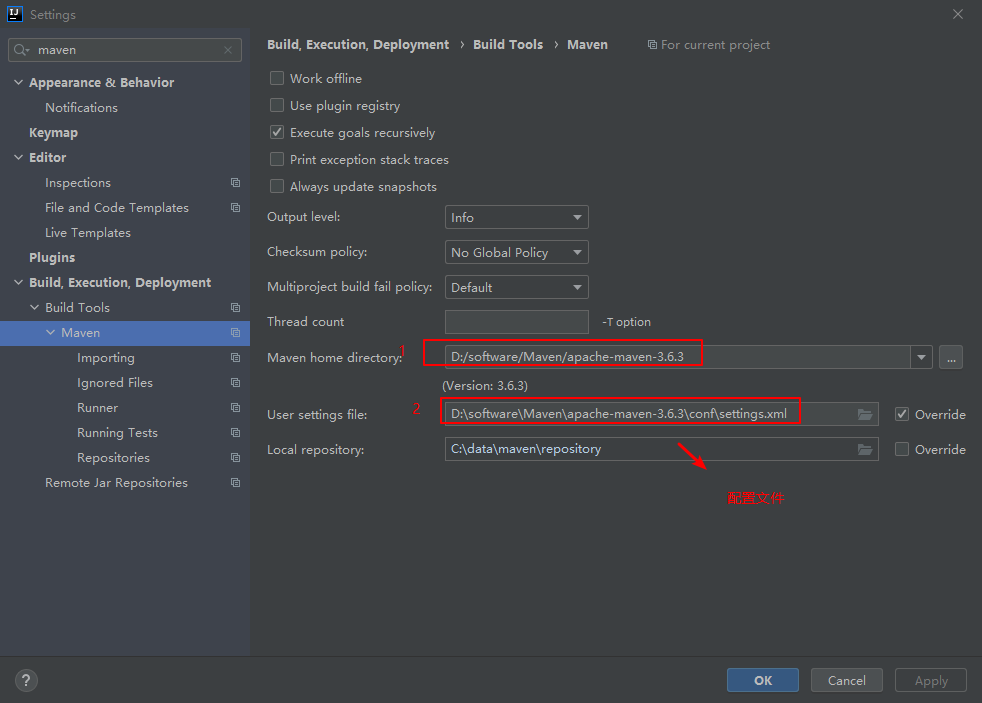982x703 pixels.
Task: Click the Thread count input field
Action: click(516, 322)
